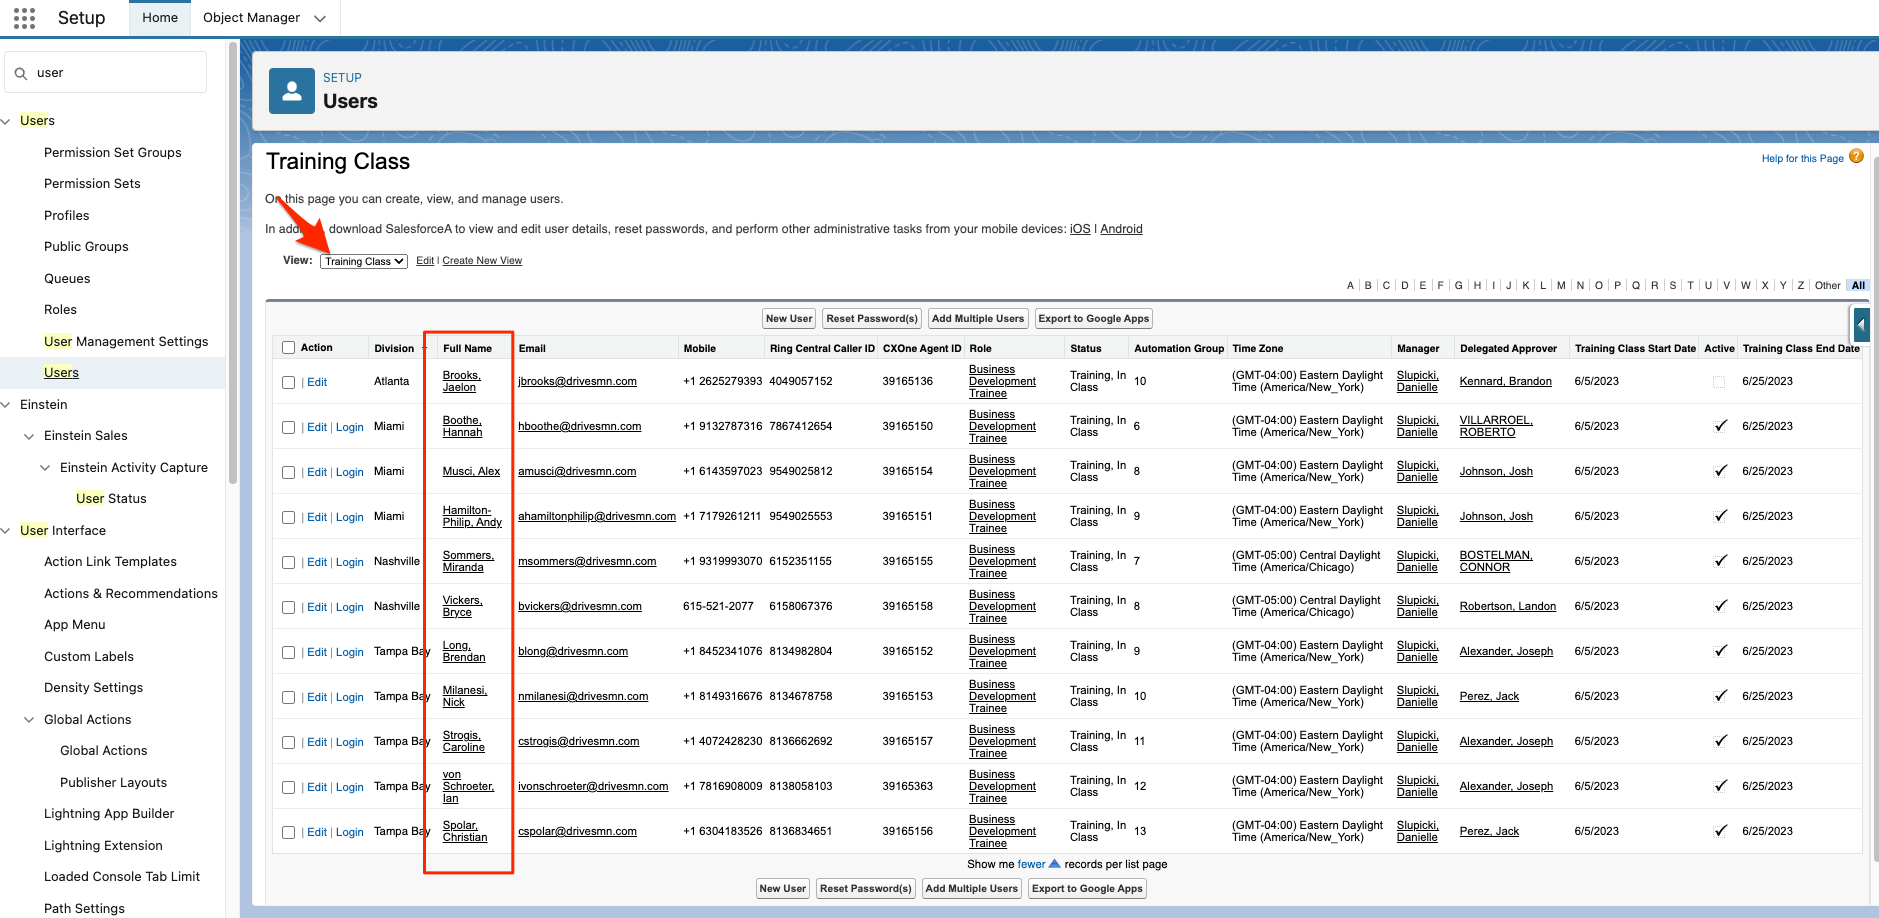Open the Training Class view dropdown
Viewport: 1879px width, 918px height.
[364, 261]
